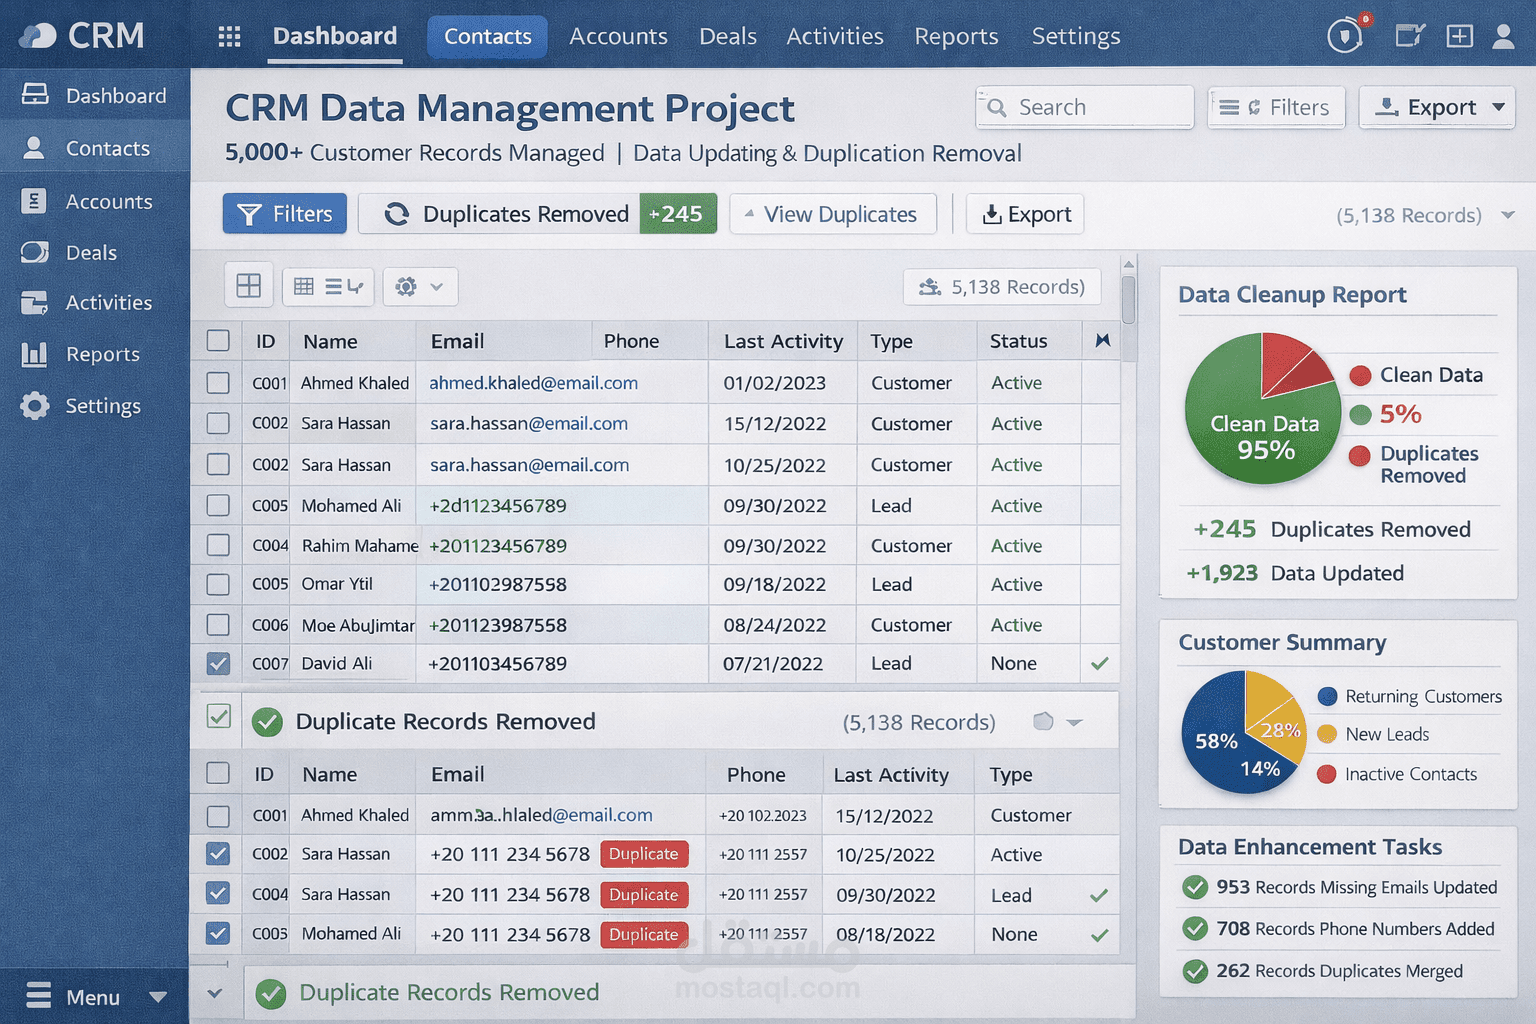Viewport: 1536px width, 1024px height.
Task: Expand the bottom Duplicate Records Removed chevron
Action: [215, 993]
